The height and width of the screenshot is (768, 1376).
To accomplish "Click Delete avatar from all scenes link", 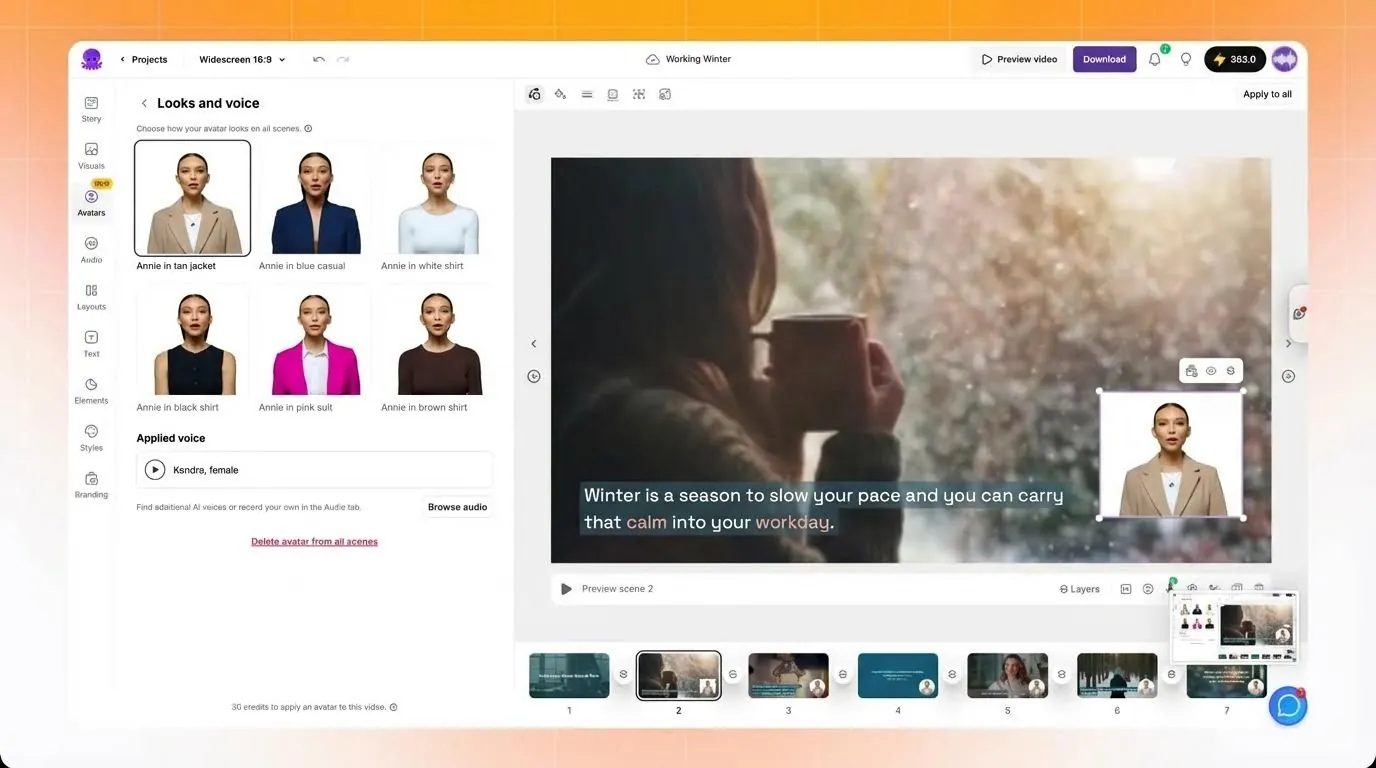I will [314, 542].
